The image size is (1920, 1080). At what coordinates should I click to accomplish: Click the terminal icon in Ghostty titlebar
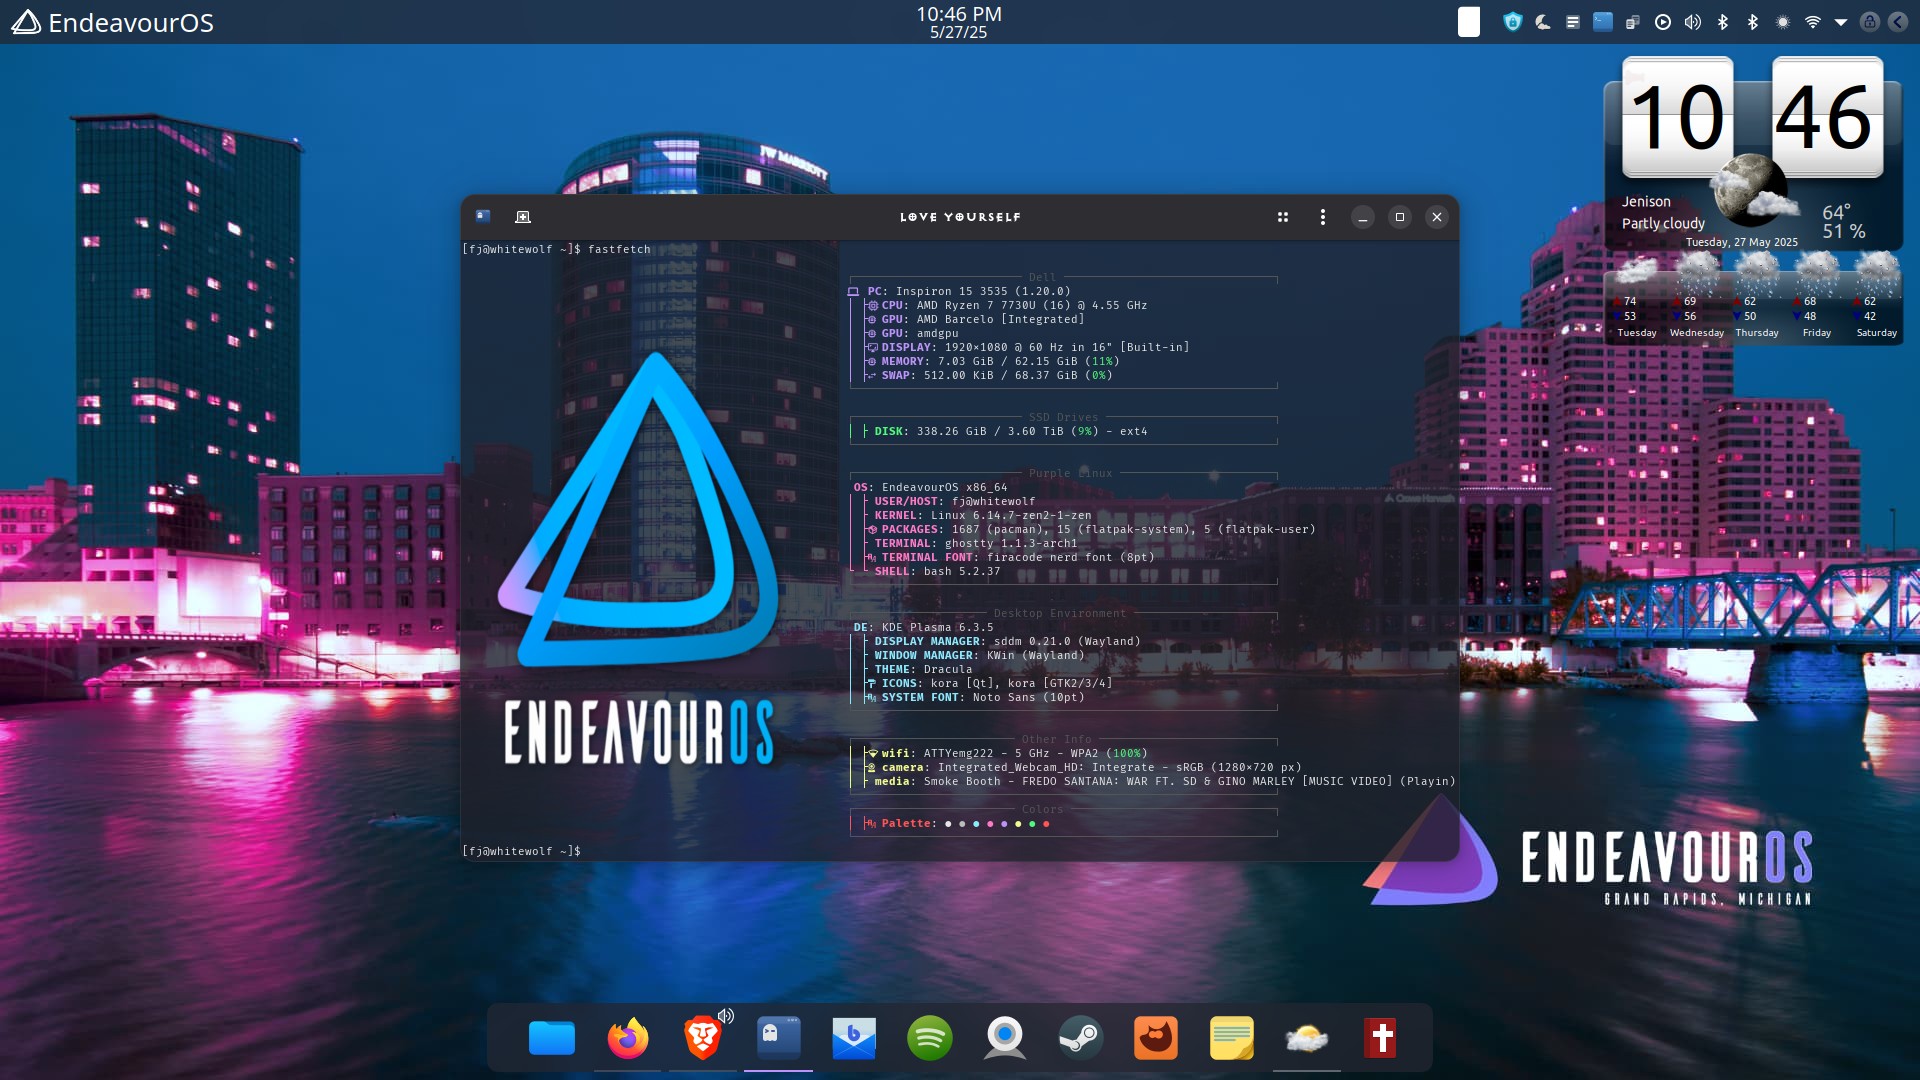(x=483, y=216)
